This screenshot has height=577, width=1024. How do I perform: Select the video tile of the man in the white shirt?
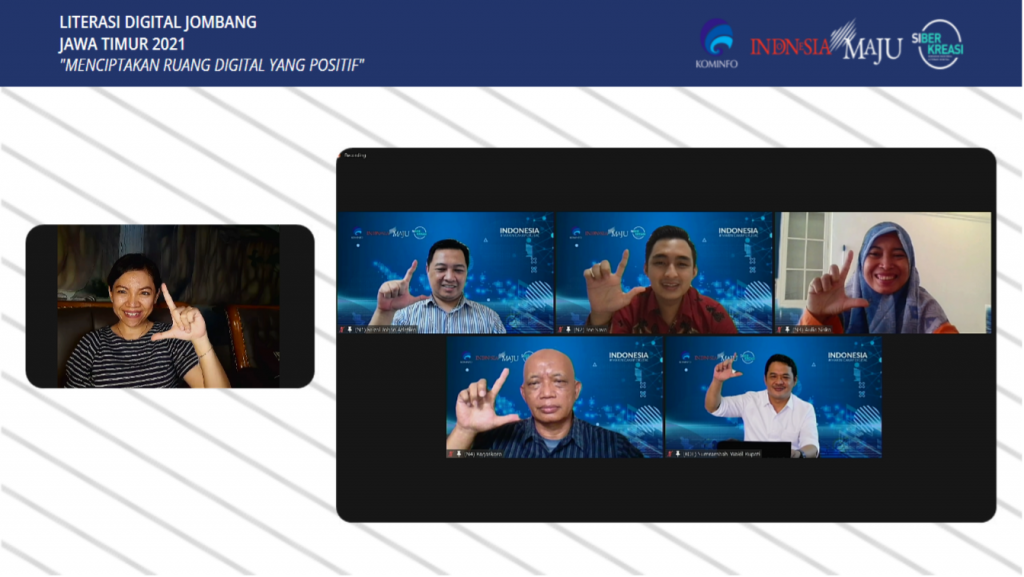(773, 397)
